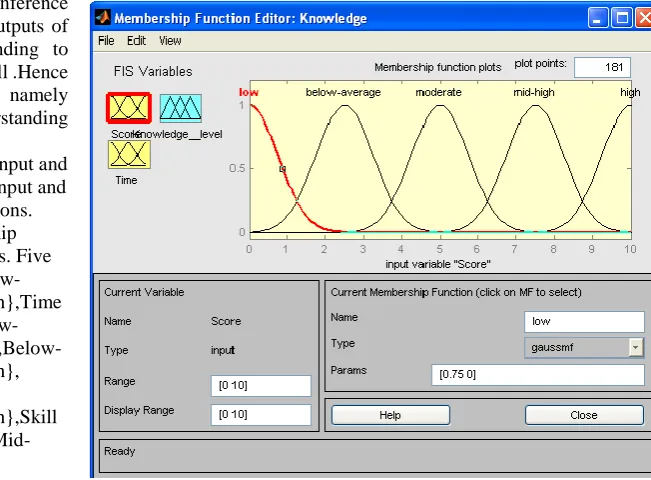651x480 pixels.
Task: Open the Edit menu
Action: coord(136,41)
